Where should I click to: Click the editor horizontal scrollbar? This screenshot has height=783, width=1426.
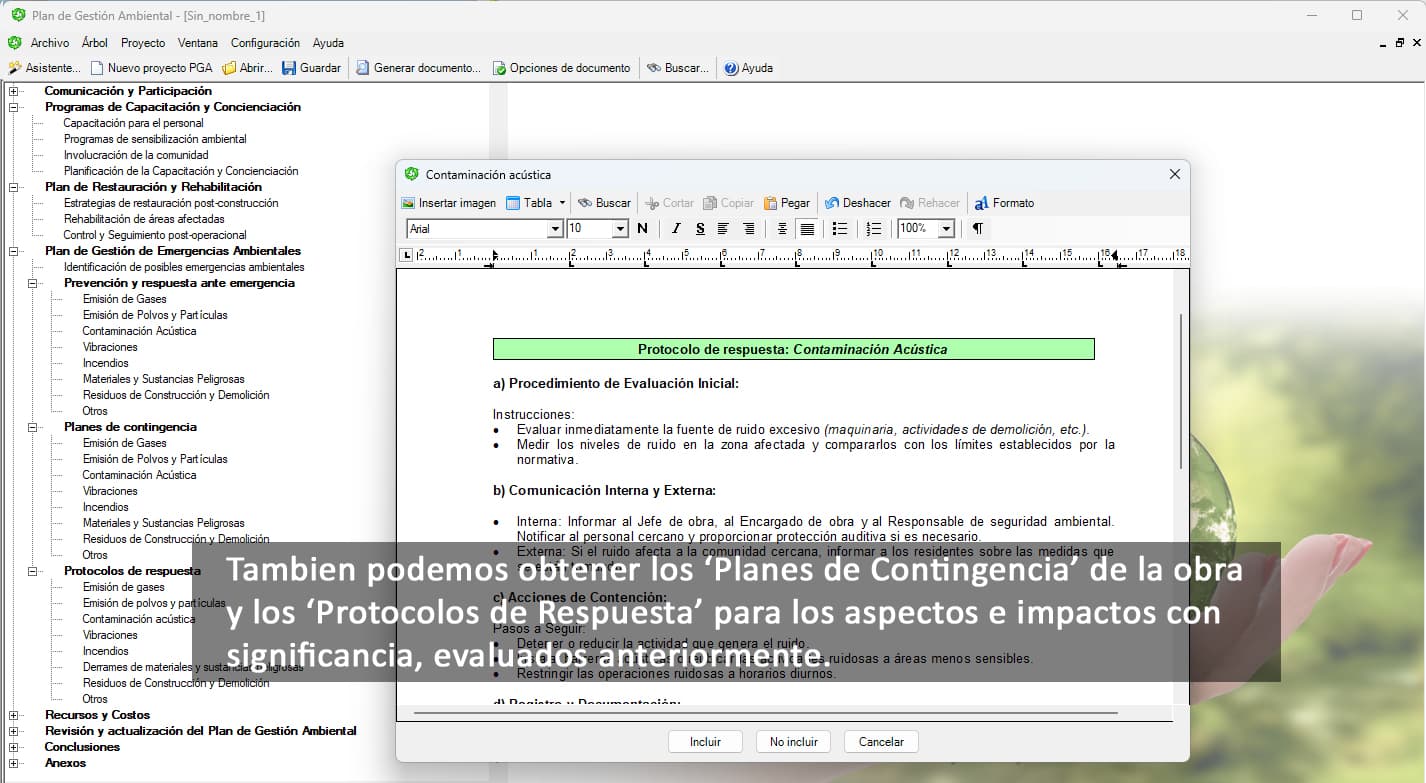click(765, 713)
